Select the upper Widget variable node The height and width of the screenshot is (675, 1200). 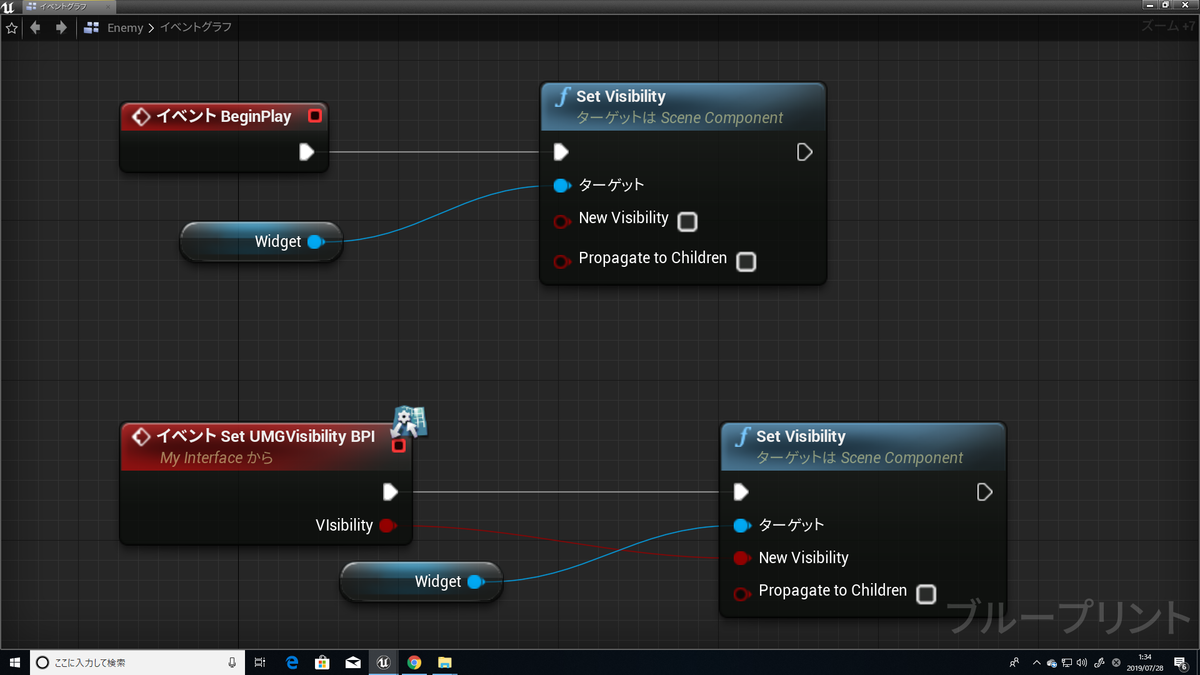tap(261, 241)
